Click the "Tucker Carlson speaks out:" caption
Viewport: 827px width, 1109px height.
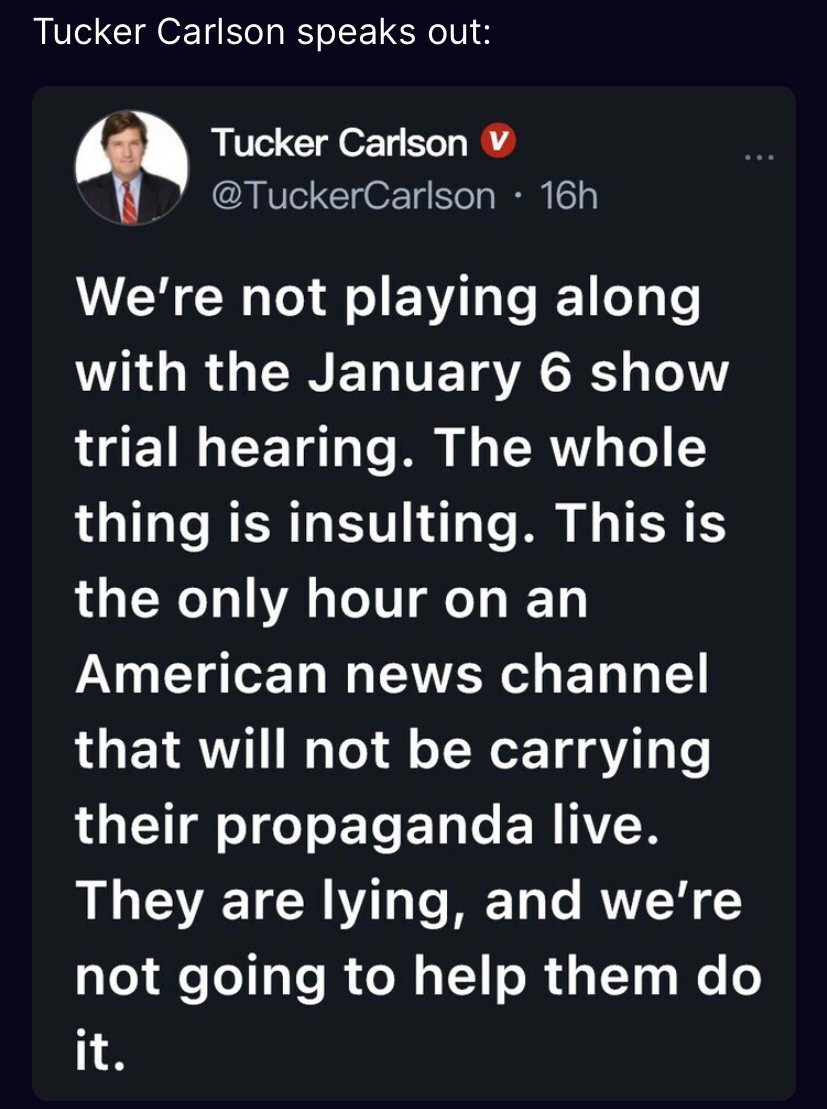tap(261, 31)
